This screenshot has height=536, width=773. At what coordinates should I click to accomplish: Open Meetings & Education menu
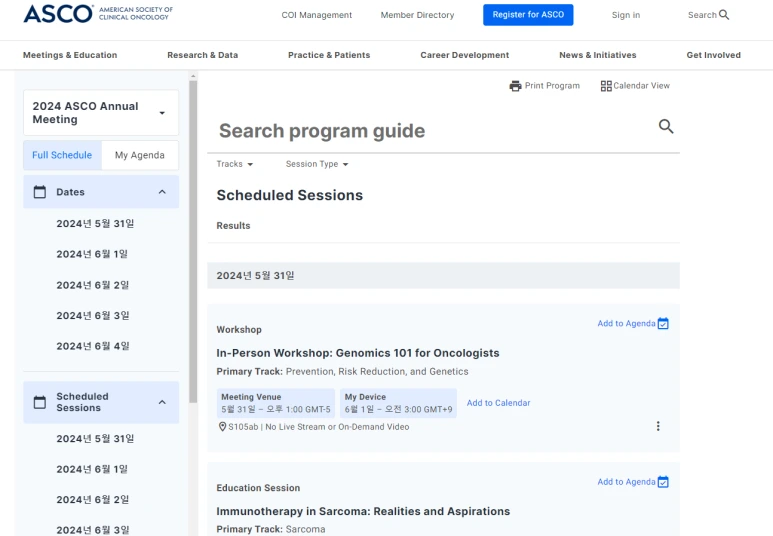click(70, 55)
